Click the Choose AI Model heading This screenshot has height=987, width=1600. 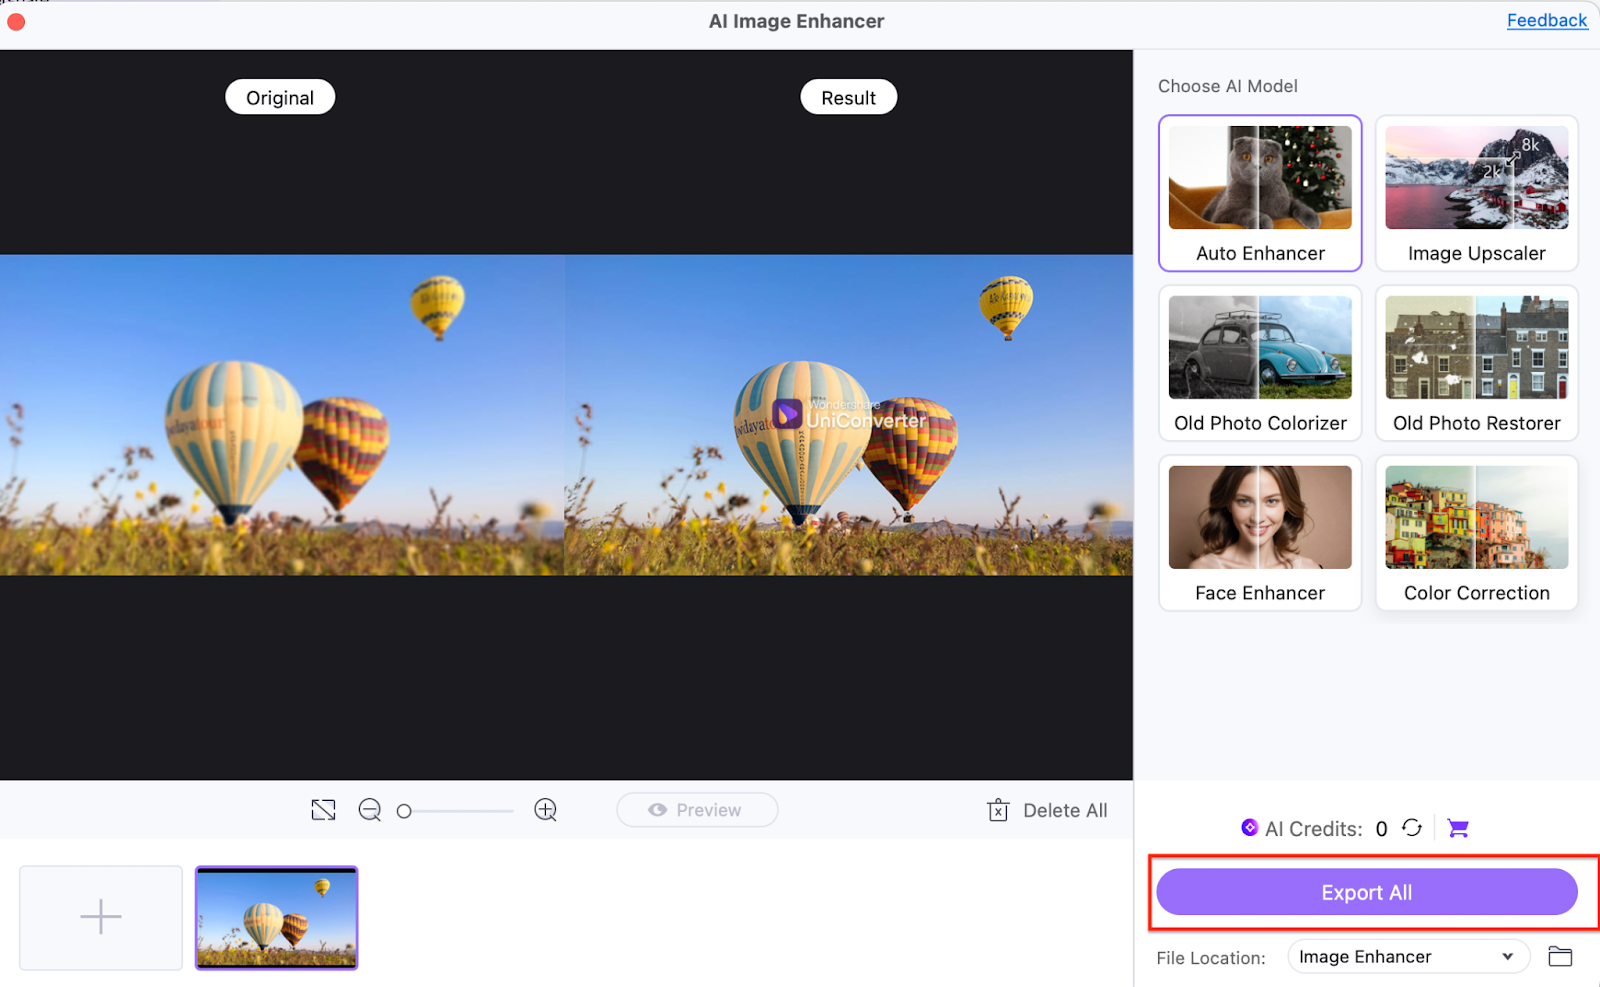pos(1227,86)
